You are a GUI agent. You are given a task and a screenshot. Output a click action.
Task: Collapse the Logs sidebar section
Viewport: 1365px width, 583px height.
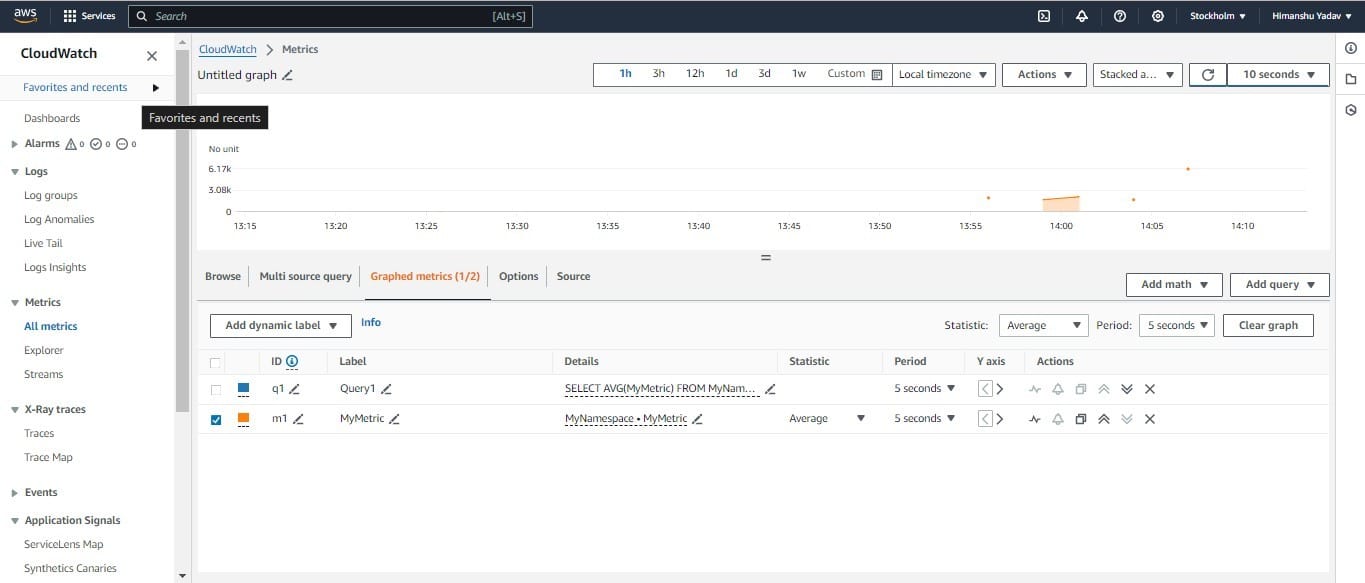(x=14, y=172)
